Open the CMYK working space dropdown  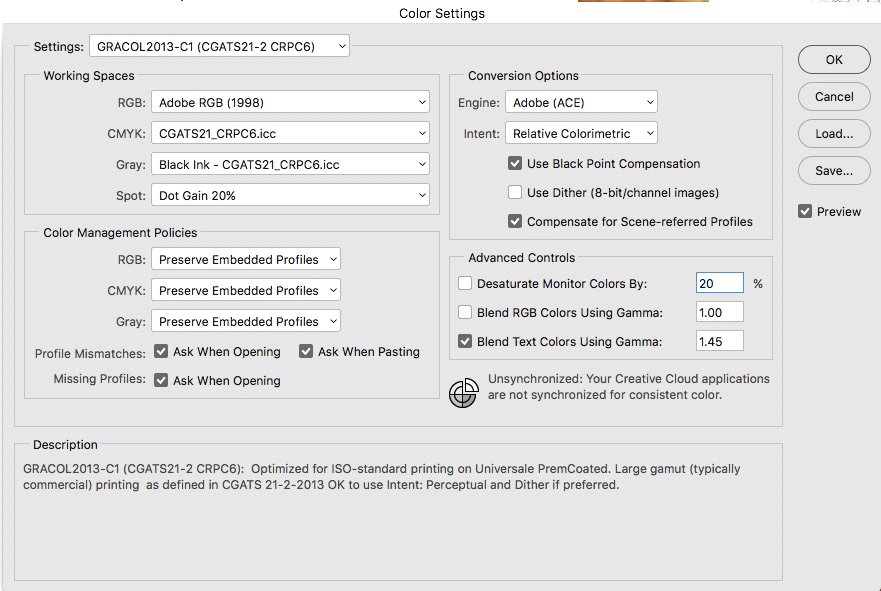tap(290, 132)
